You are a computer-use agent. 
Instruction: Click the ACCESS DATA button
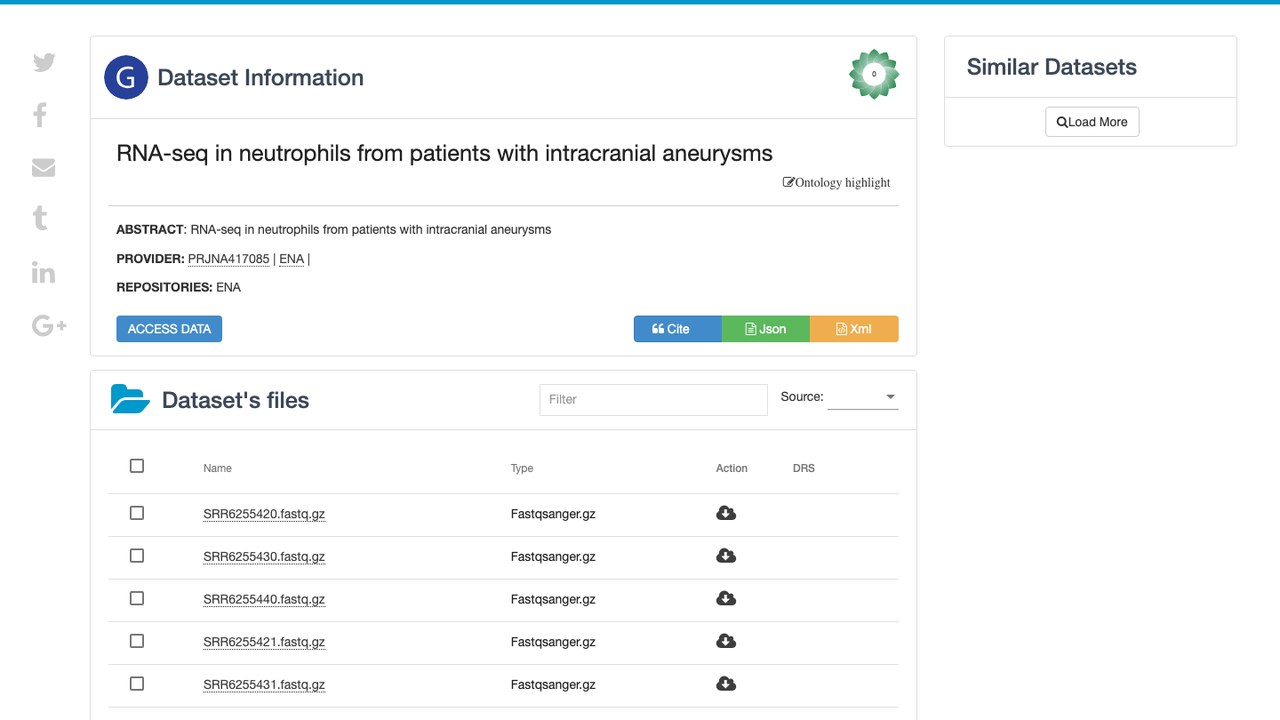pos(169,329)
